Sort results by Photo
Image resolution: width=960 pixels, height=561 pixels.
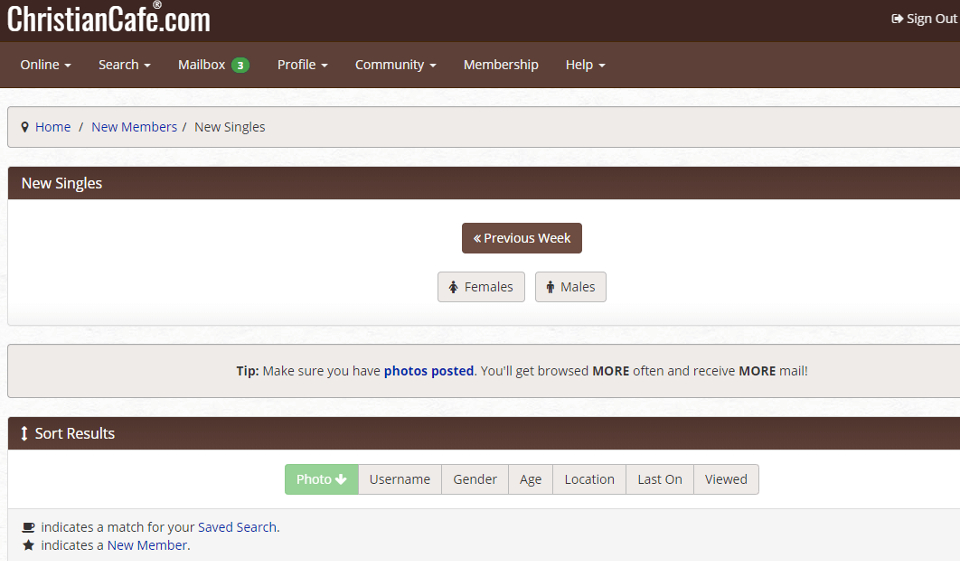point(321,480)
